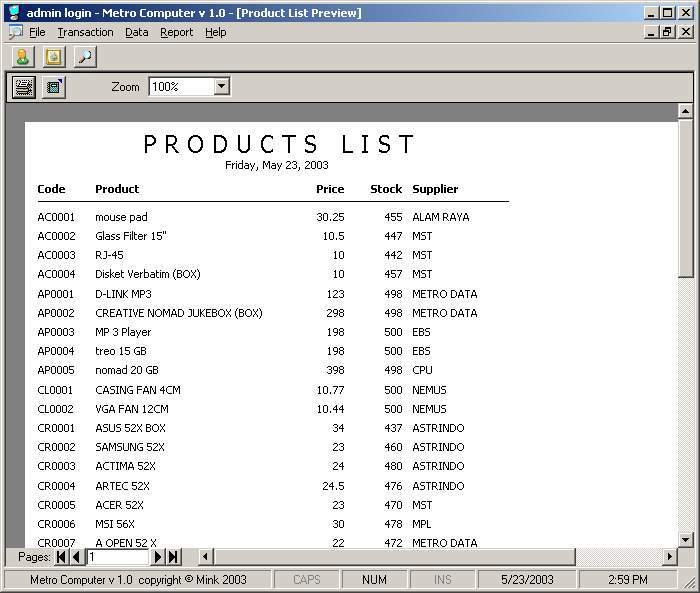Go to previous page of report

tap(77, 557)
